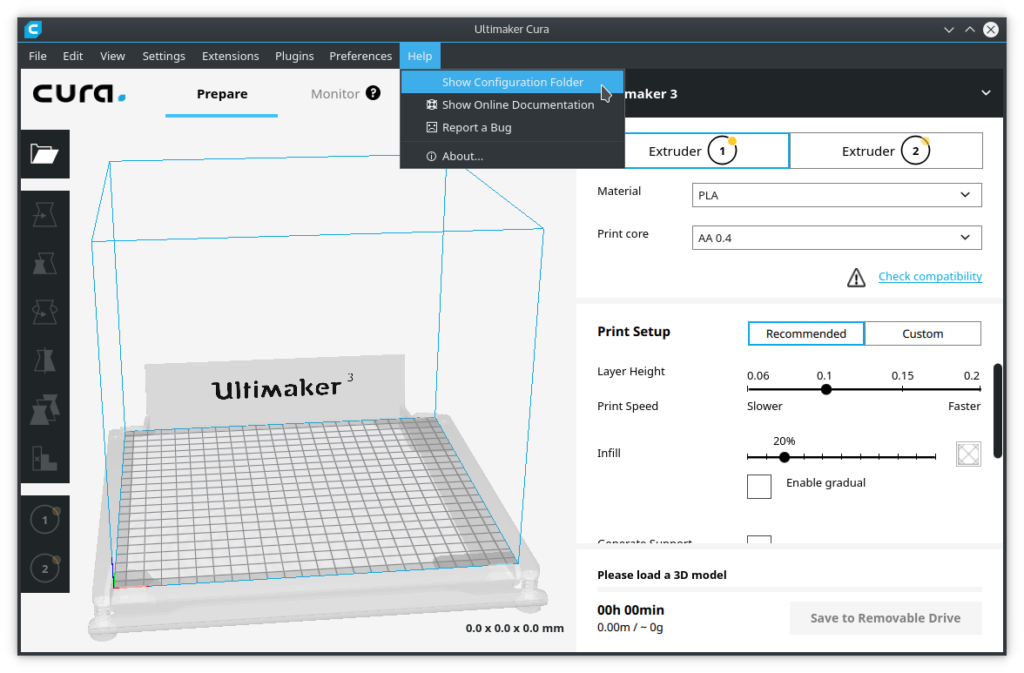Click the infill pattern preview icon
Image resolution: width=1024 pixels, height=673 pixels.
[x=968, y=454]
